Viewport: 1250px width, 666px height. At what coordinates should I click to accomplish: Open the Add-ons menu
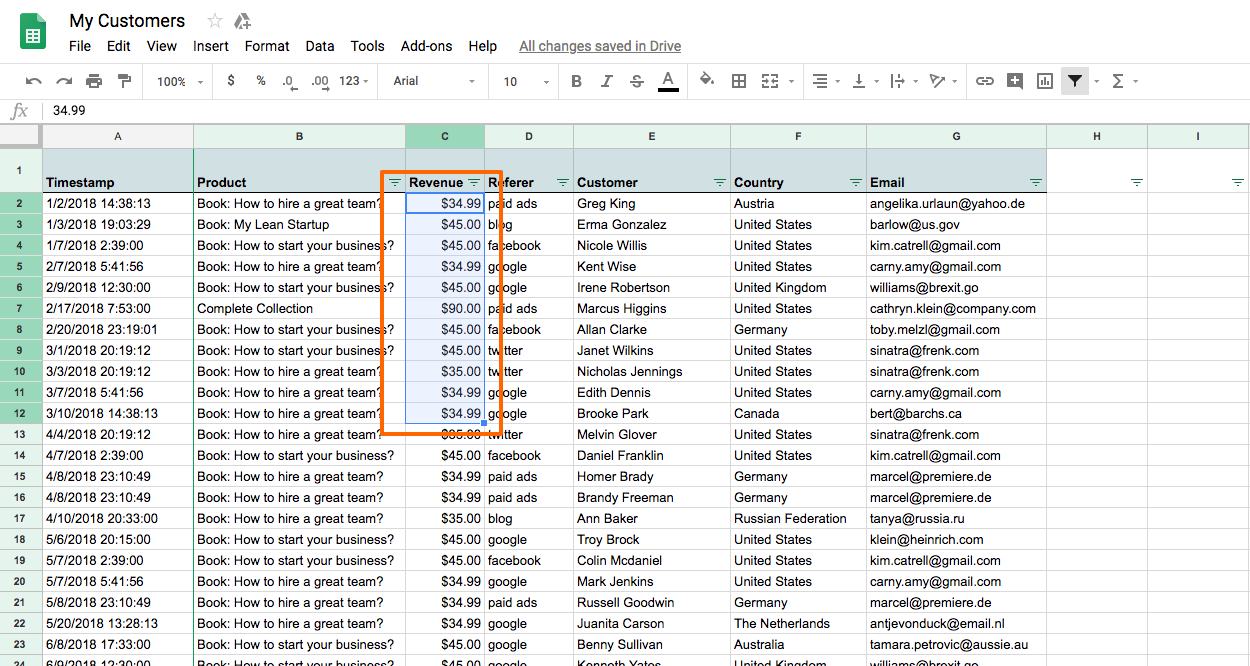pos(426,46)
